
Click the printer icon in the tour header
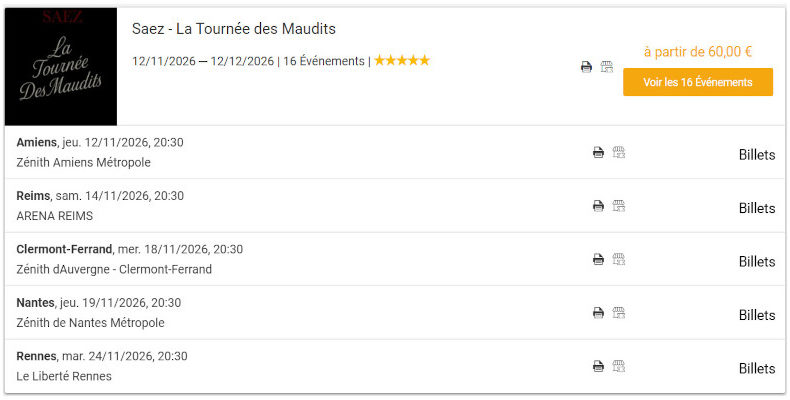(586, 67)
